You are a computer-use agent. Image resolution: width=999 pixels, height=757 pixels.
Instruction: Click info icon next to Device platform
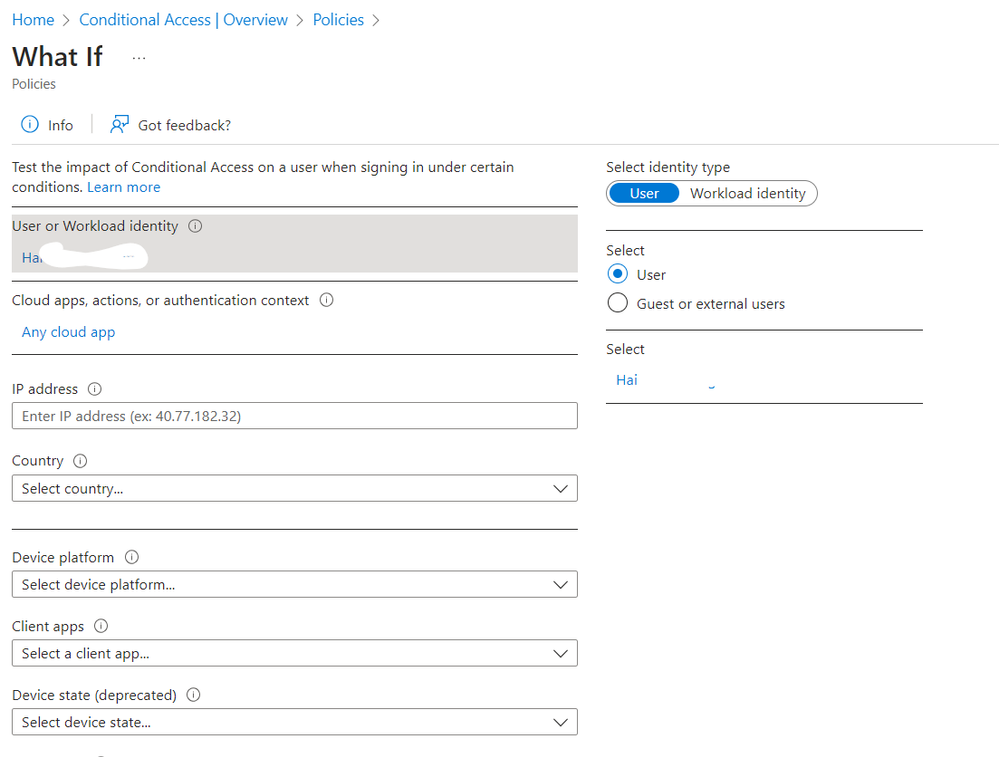tap(131, 558)
